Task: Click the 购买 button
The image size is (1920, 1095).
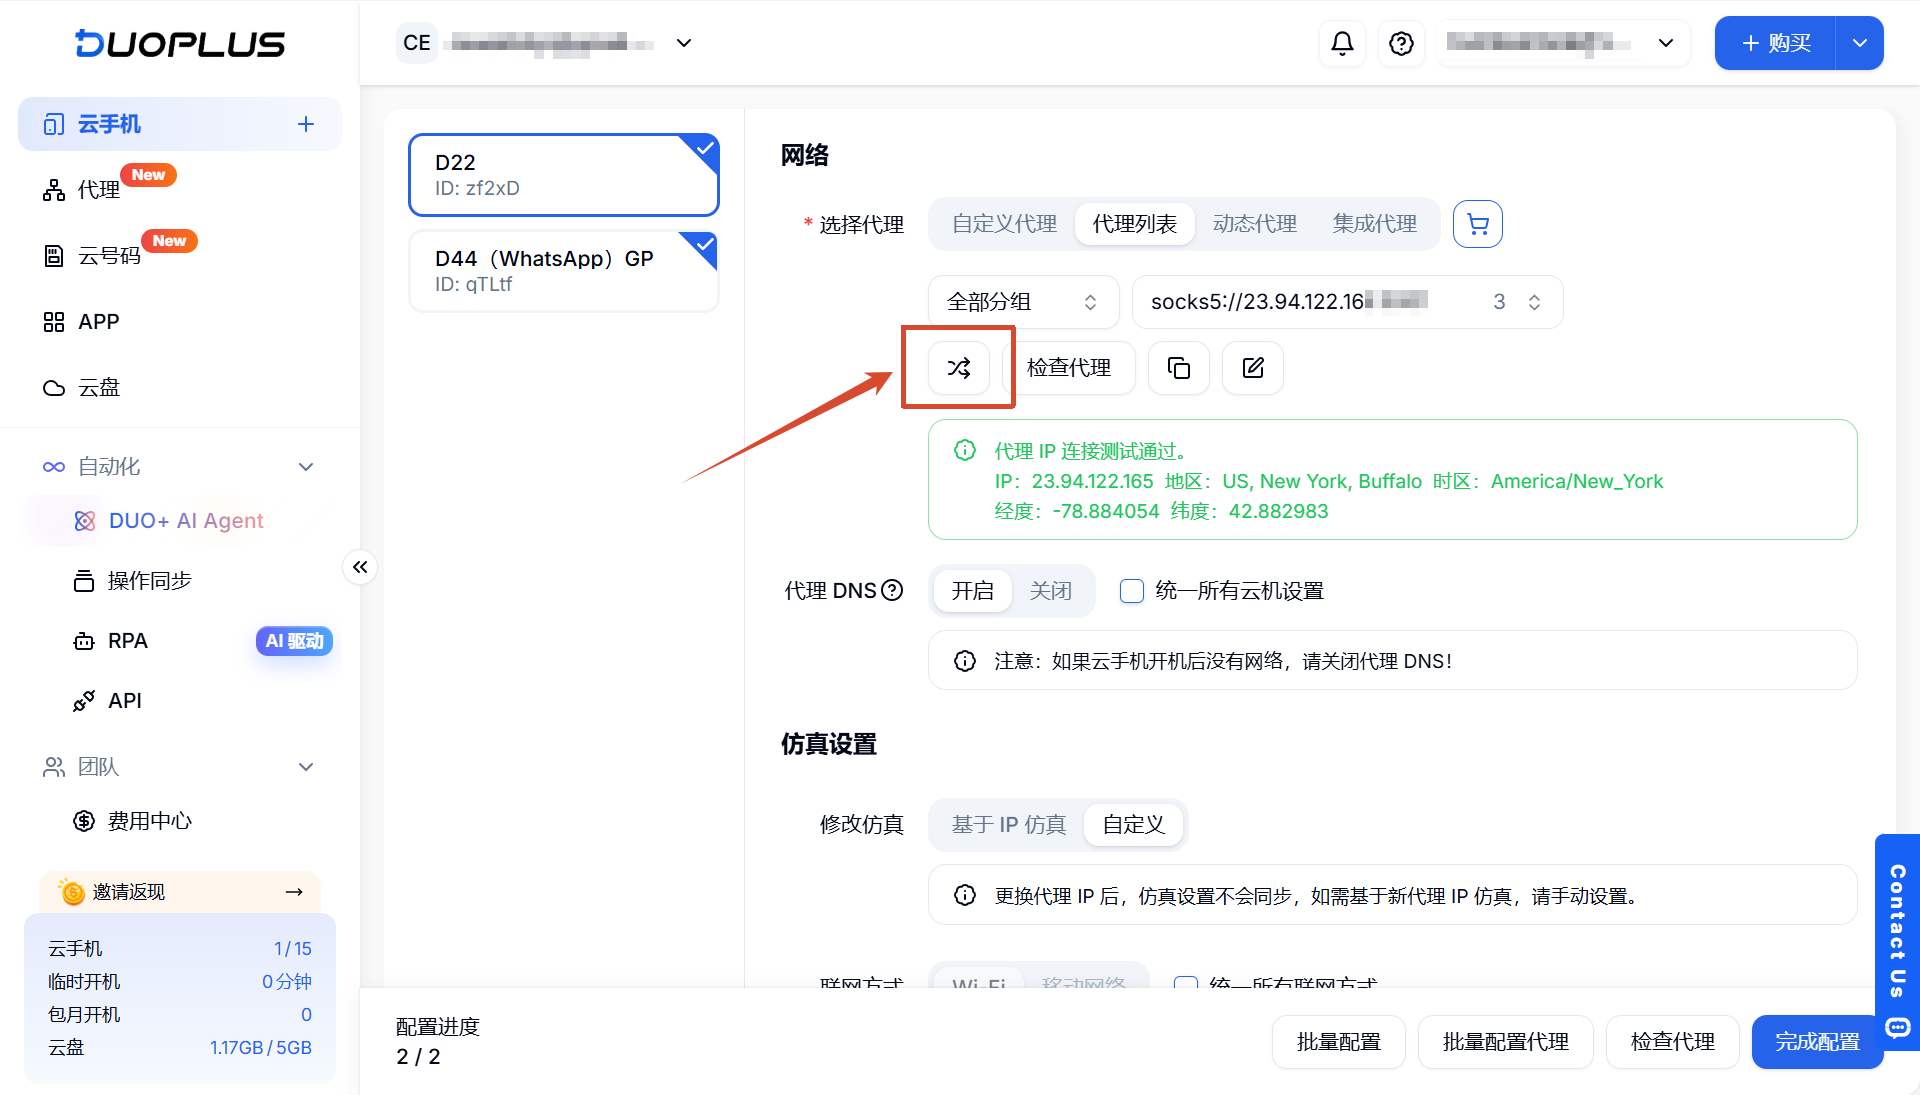Action: pos(1776,43)
